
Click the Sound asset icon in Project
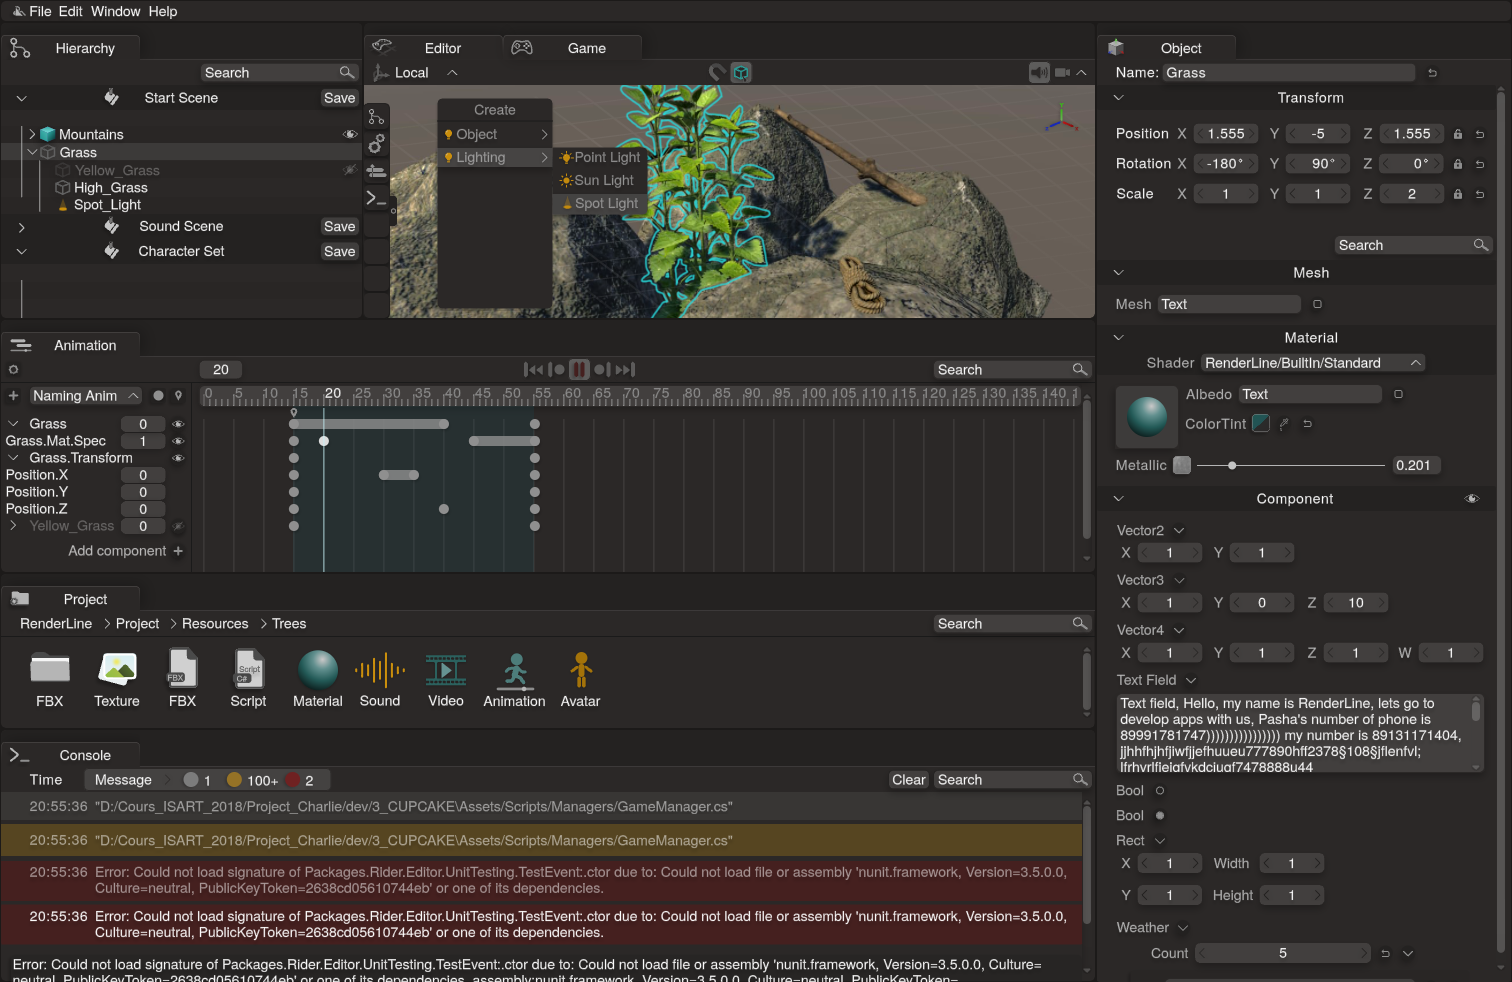pyautogui.click(x=380, y=671)
